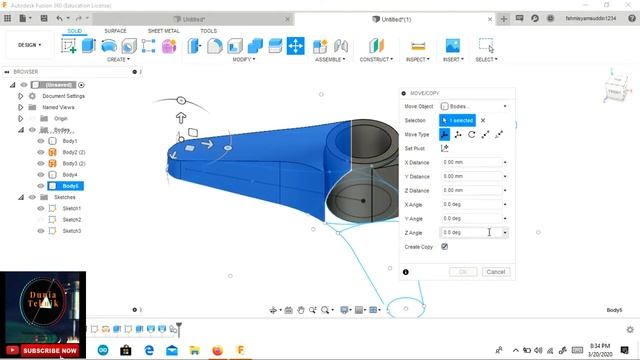Open the Pan navigation tool
Screen dimensions: 640x360
pyautogui.click(x=301, y=310)
